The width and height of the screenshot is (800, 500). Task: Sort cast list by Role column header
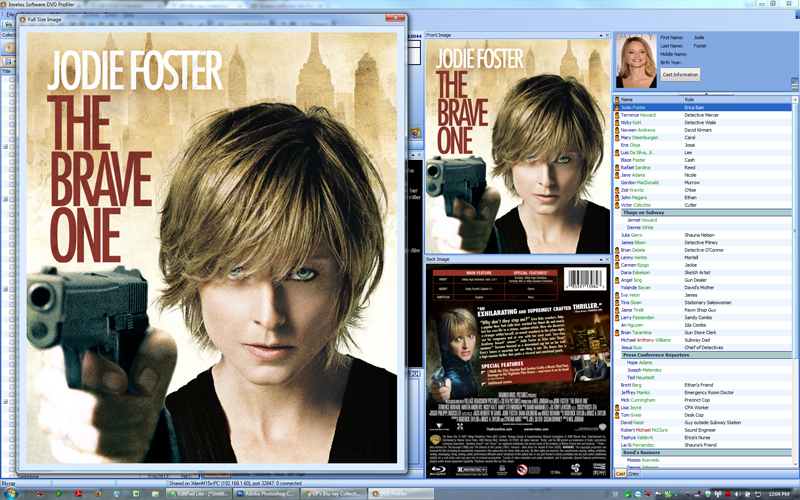(x=737, y=99)
